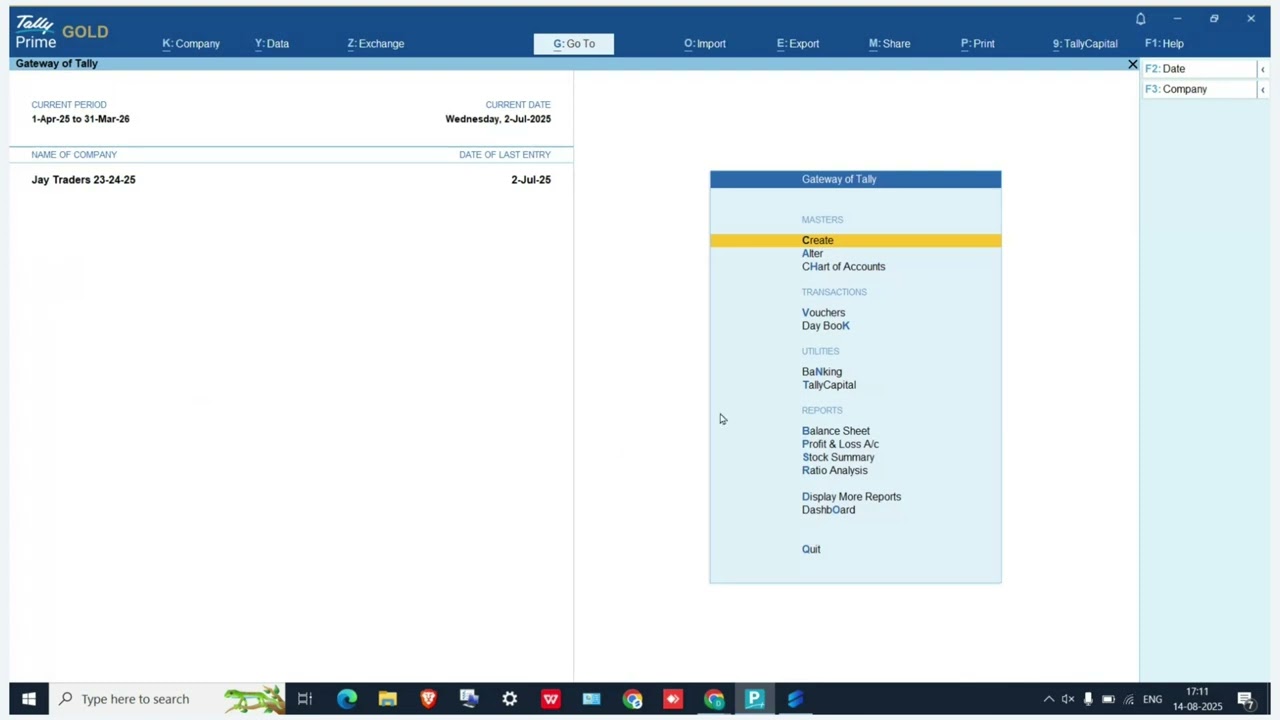1280x720 pixels.
Task: Open Vouchers under Transactions
Action: point(823,313)
